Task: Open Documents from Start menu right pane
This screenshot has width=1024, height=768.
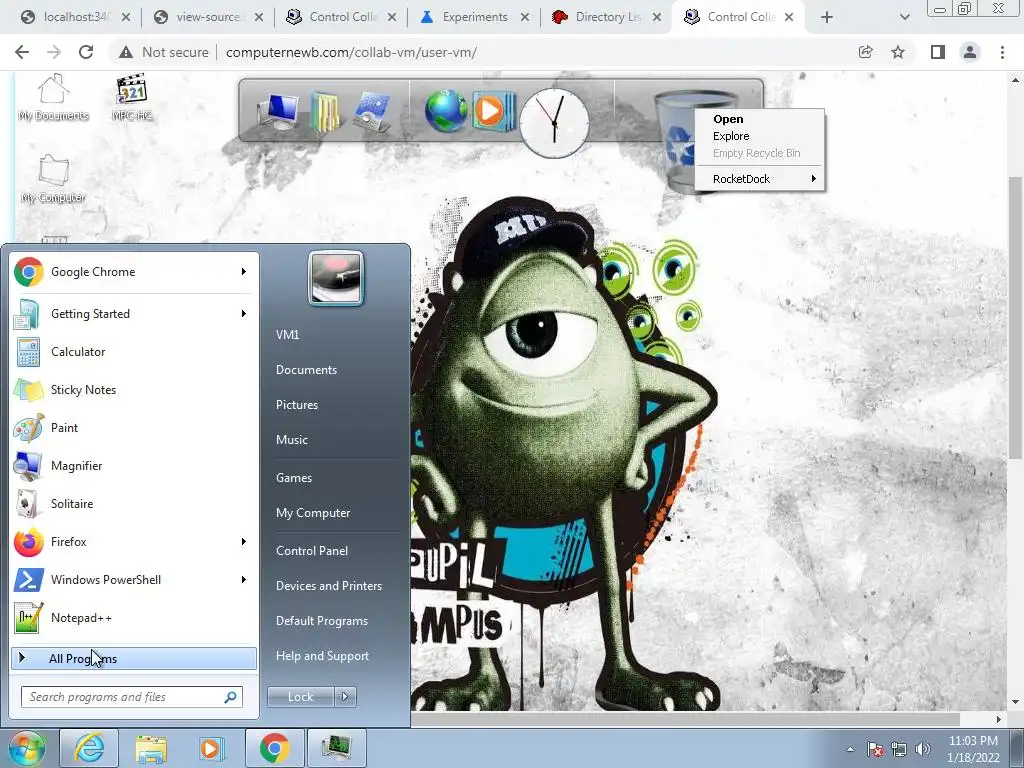Action: tap(306, 370)
